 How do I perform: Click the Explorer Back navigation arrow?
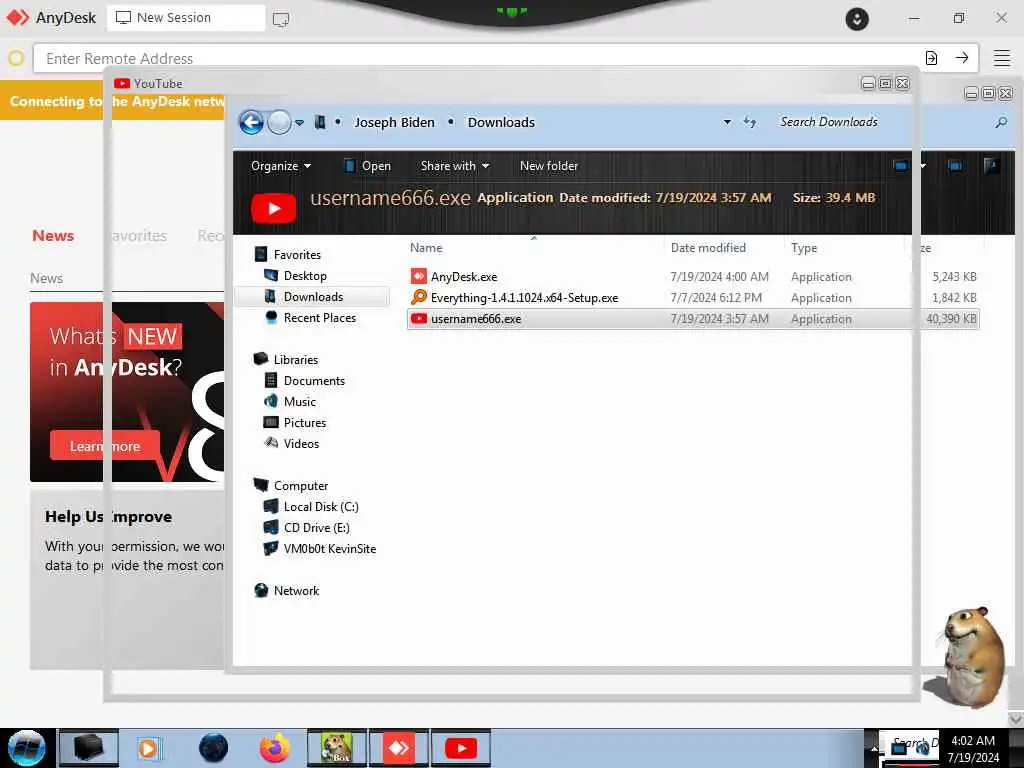tap(251, 122)
